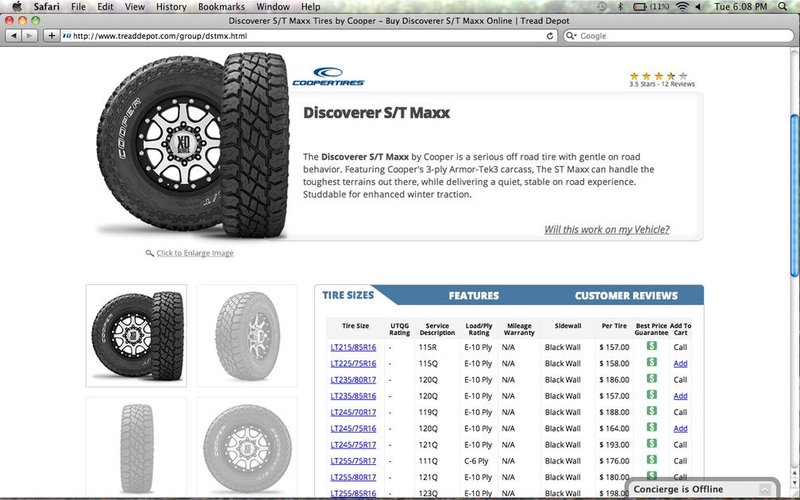Open the History menu
This screenshot has height=500, width=800.
coord(171,7)
